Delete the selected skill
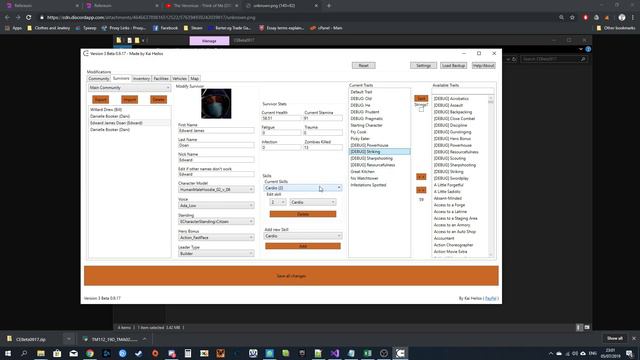Image resolution: width=640 pixels, height=360 pixels. coord(303,214)
